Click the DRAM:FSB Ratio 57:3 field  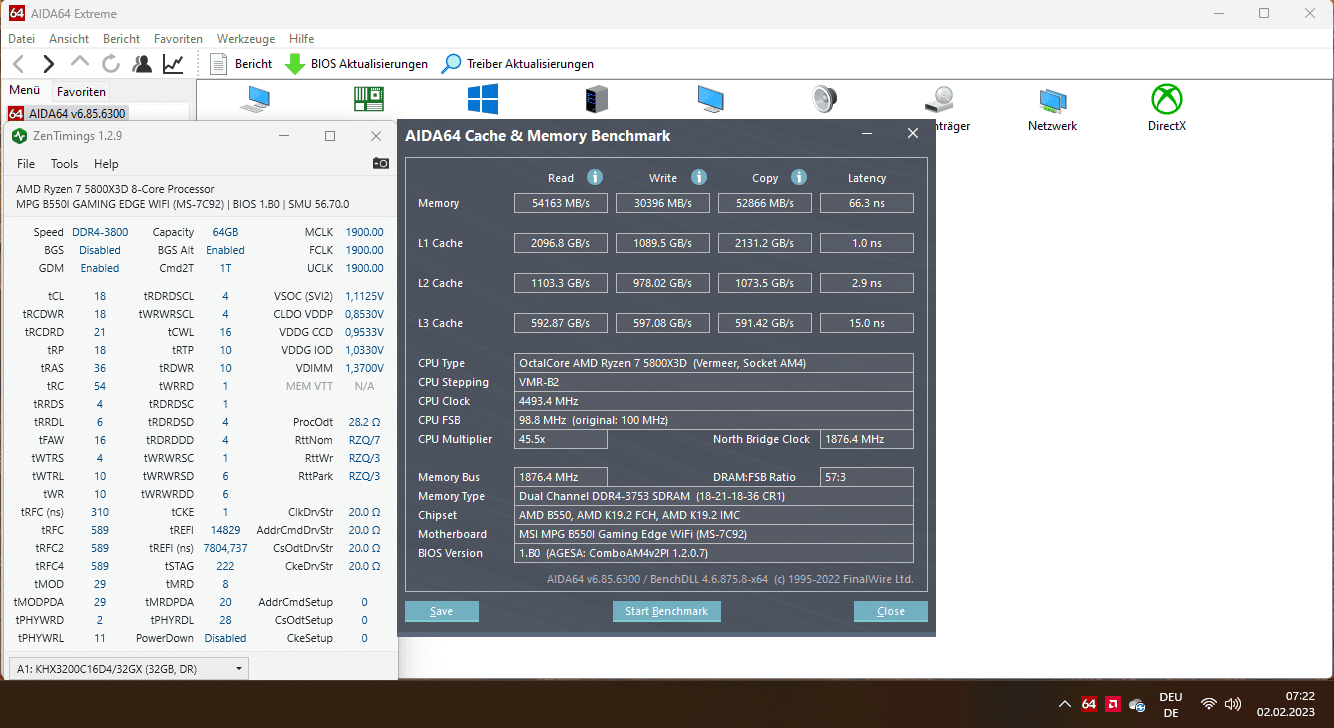(866, 477)
